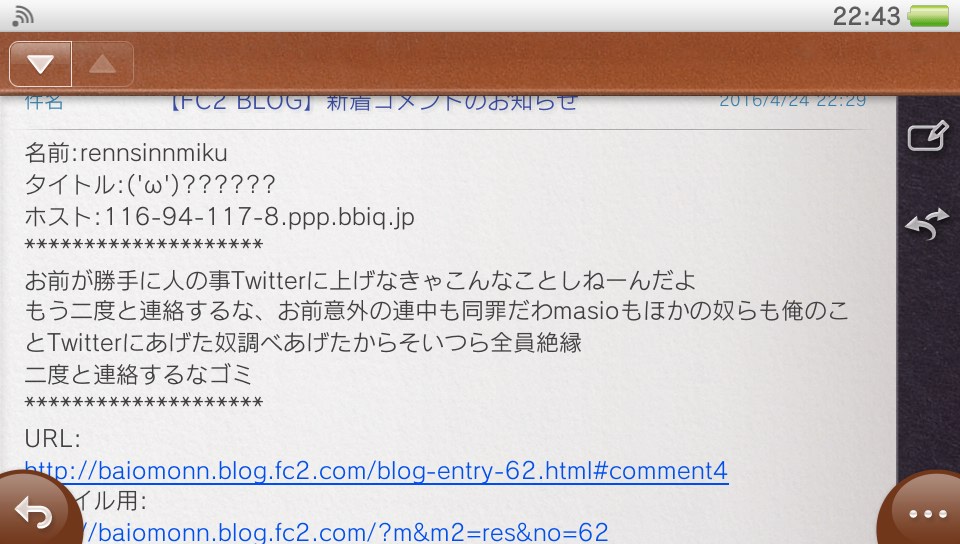The width and height of the screenshot is (960, 544).
Task: Tap the back arrow button
Action: [36, 511]
